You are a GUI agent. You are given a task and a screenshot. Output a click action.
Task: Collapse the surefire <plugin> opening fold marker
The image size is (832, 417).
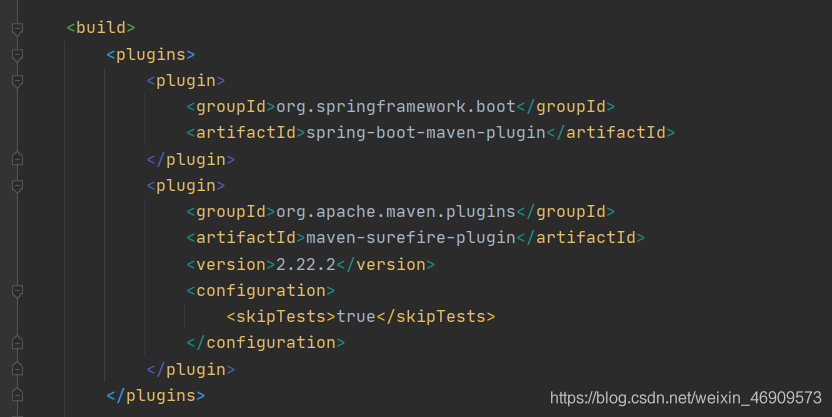[17, 186]
